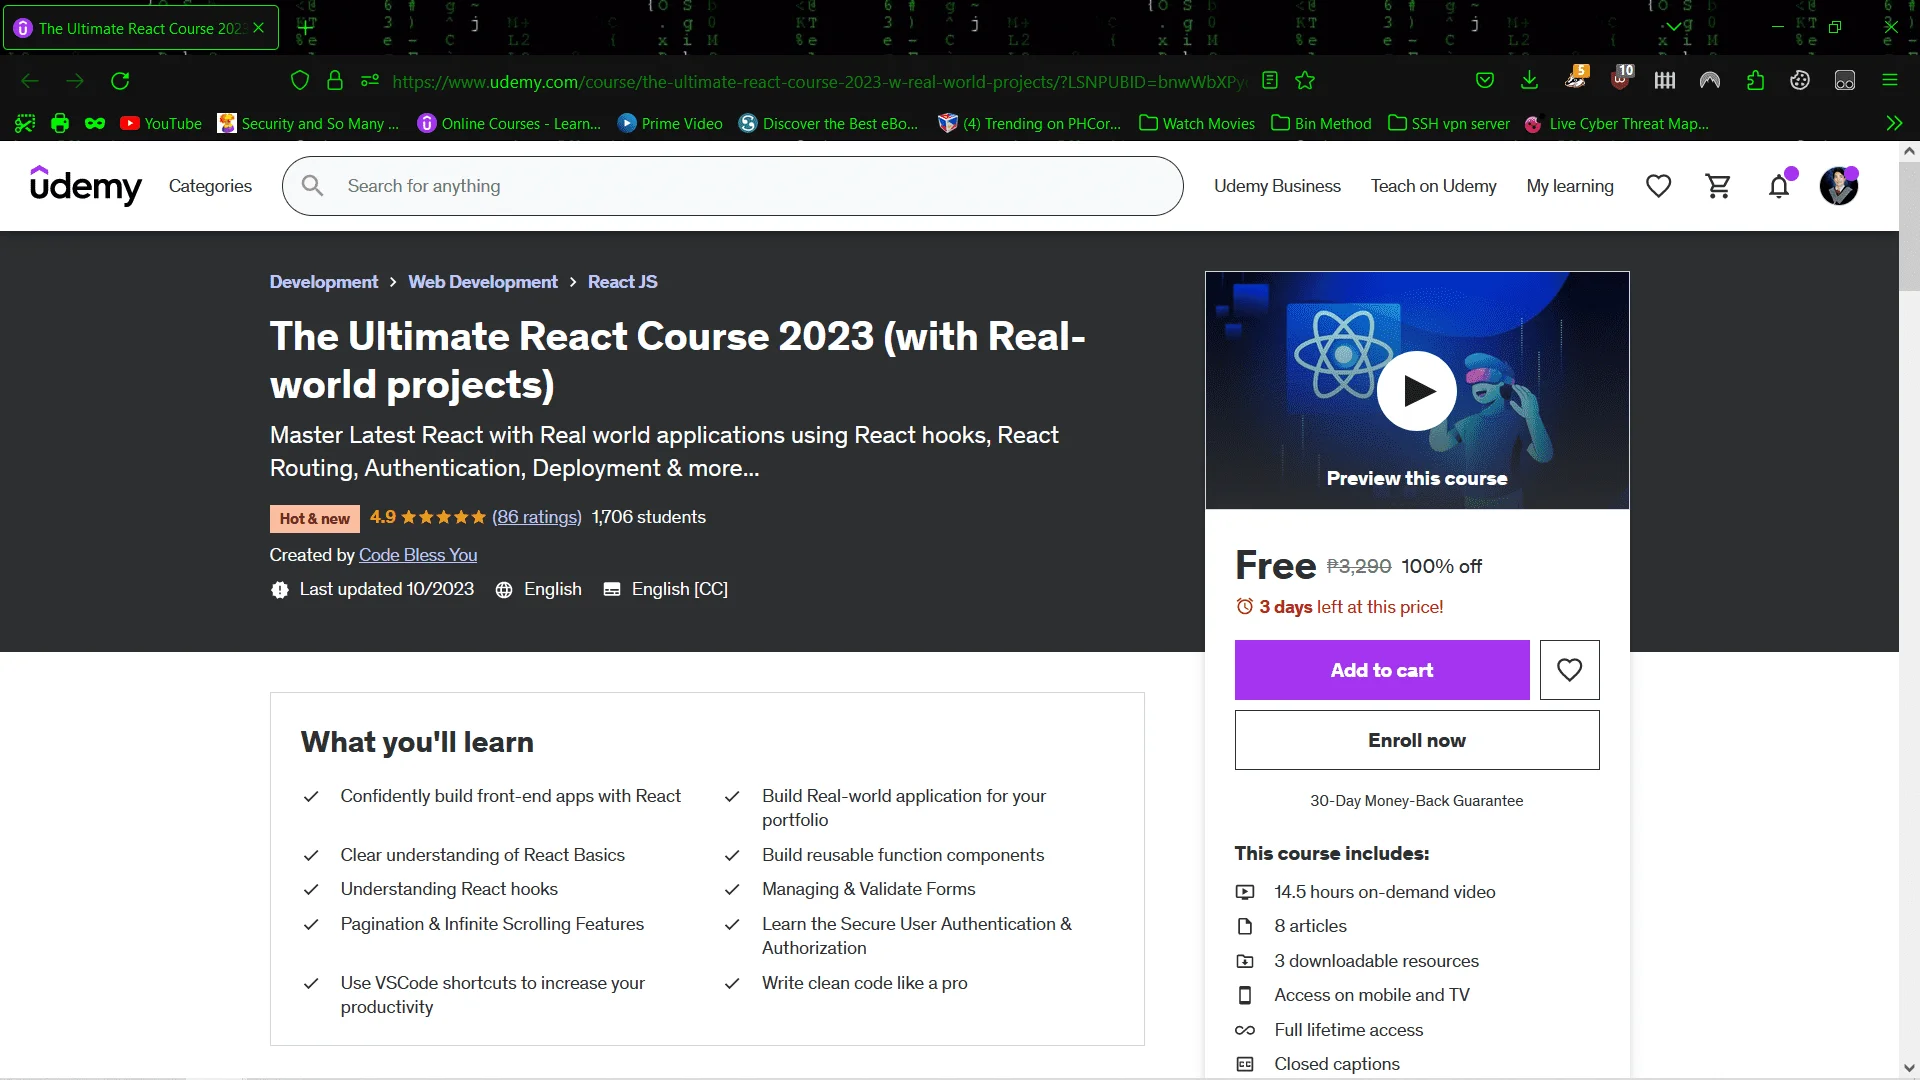Viewport: 1920px width, 1080px height.
Task: Show more bookmarks chevron
Action: pos(1894,123)
